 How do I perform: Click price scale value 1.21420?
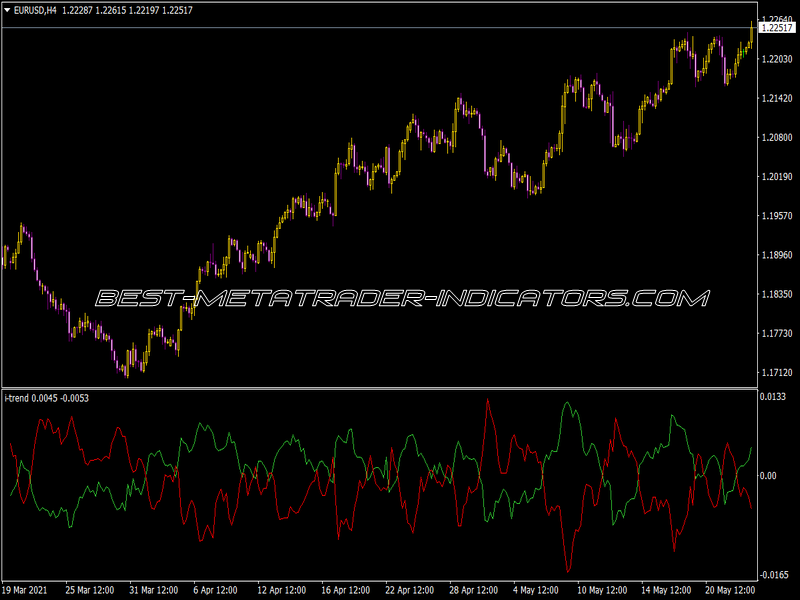[x=777, y=98]
